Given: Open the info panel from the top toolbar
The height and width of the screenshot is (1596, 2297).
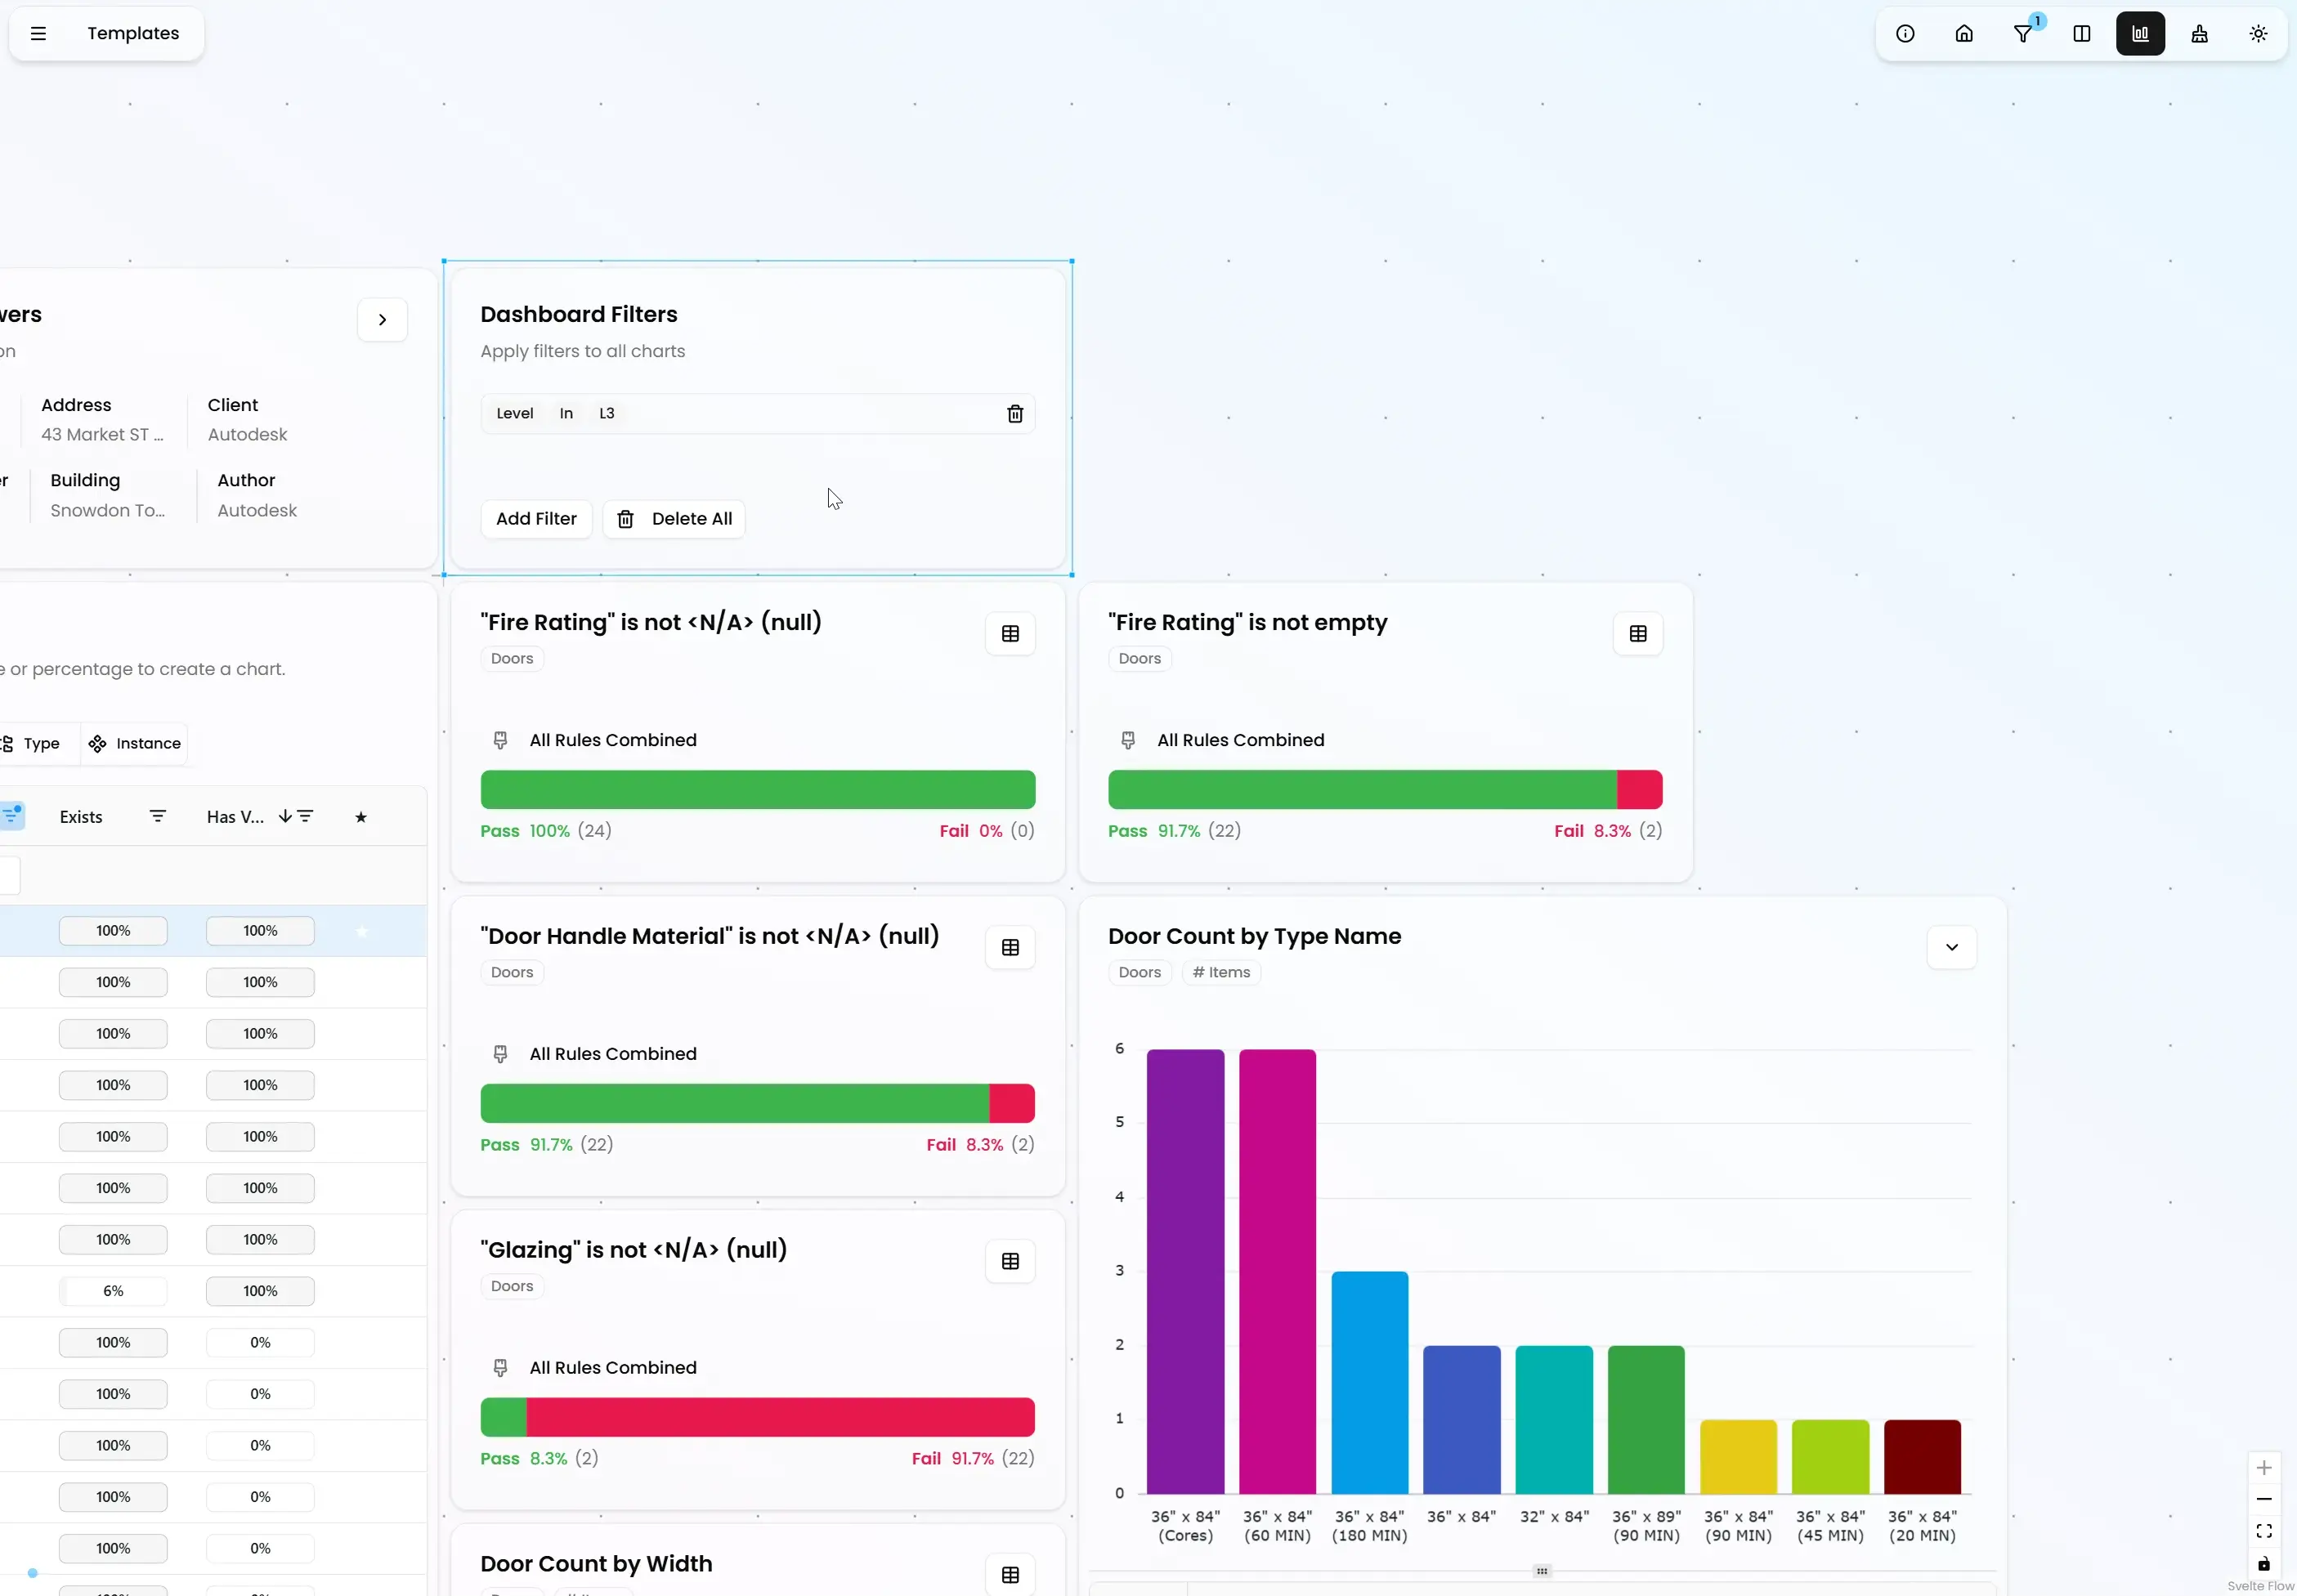Looking at the screenshot, I should (x=1903, y=33).
